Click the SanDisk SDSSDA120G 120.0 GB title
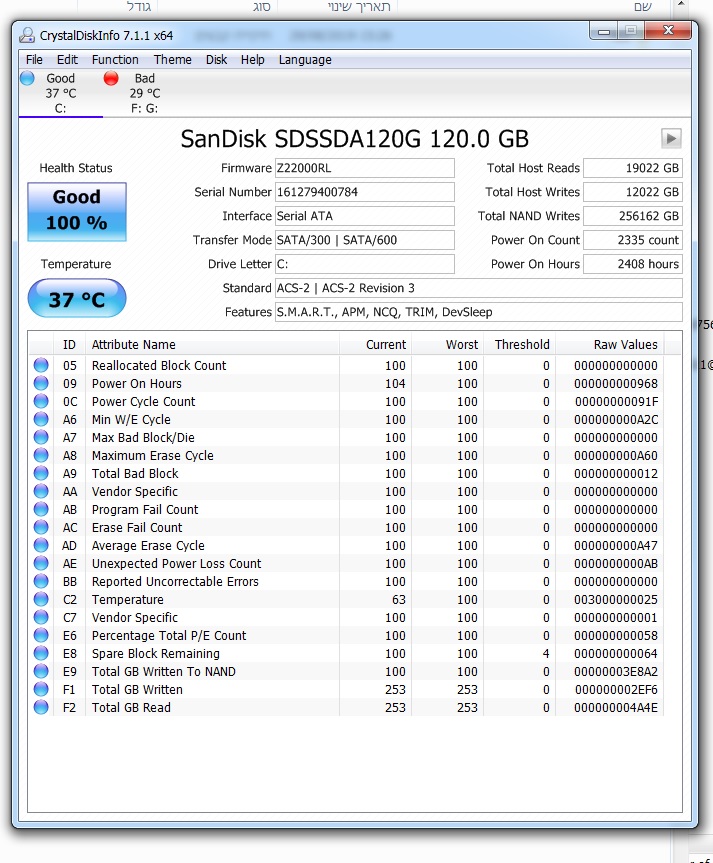 (x=355, y=139)
